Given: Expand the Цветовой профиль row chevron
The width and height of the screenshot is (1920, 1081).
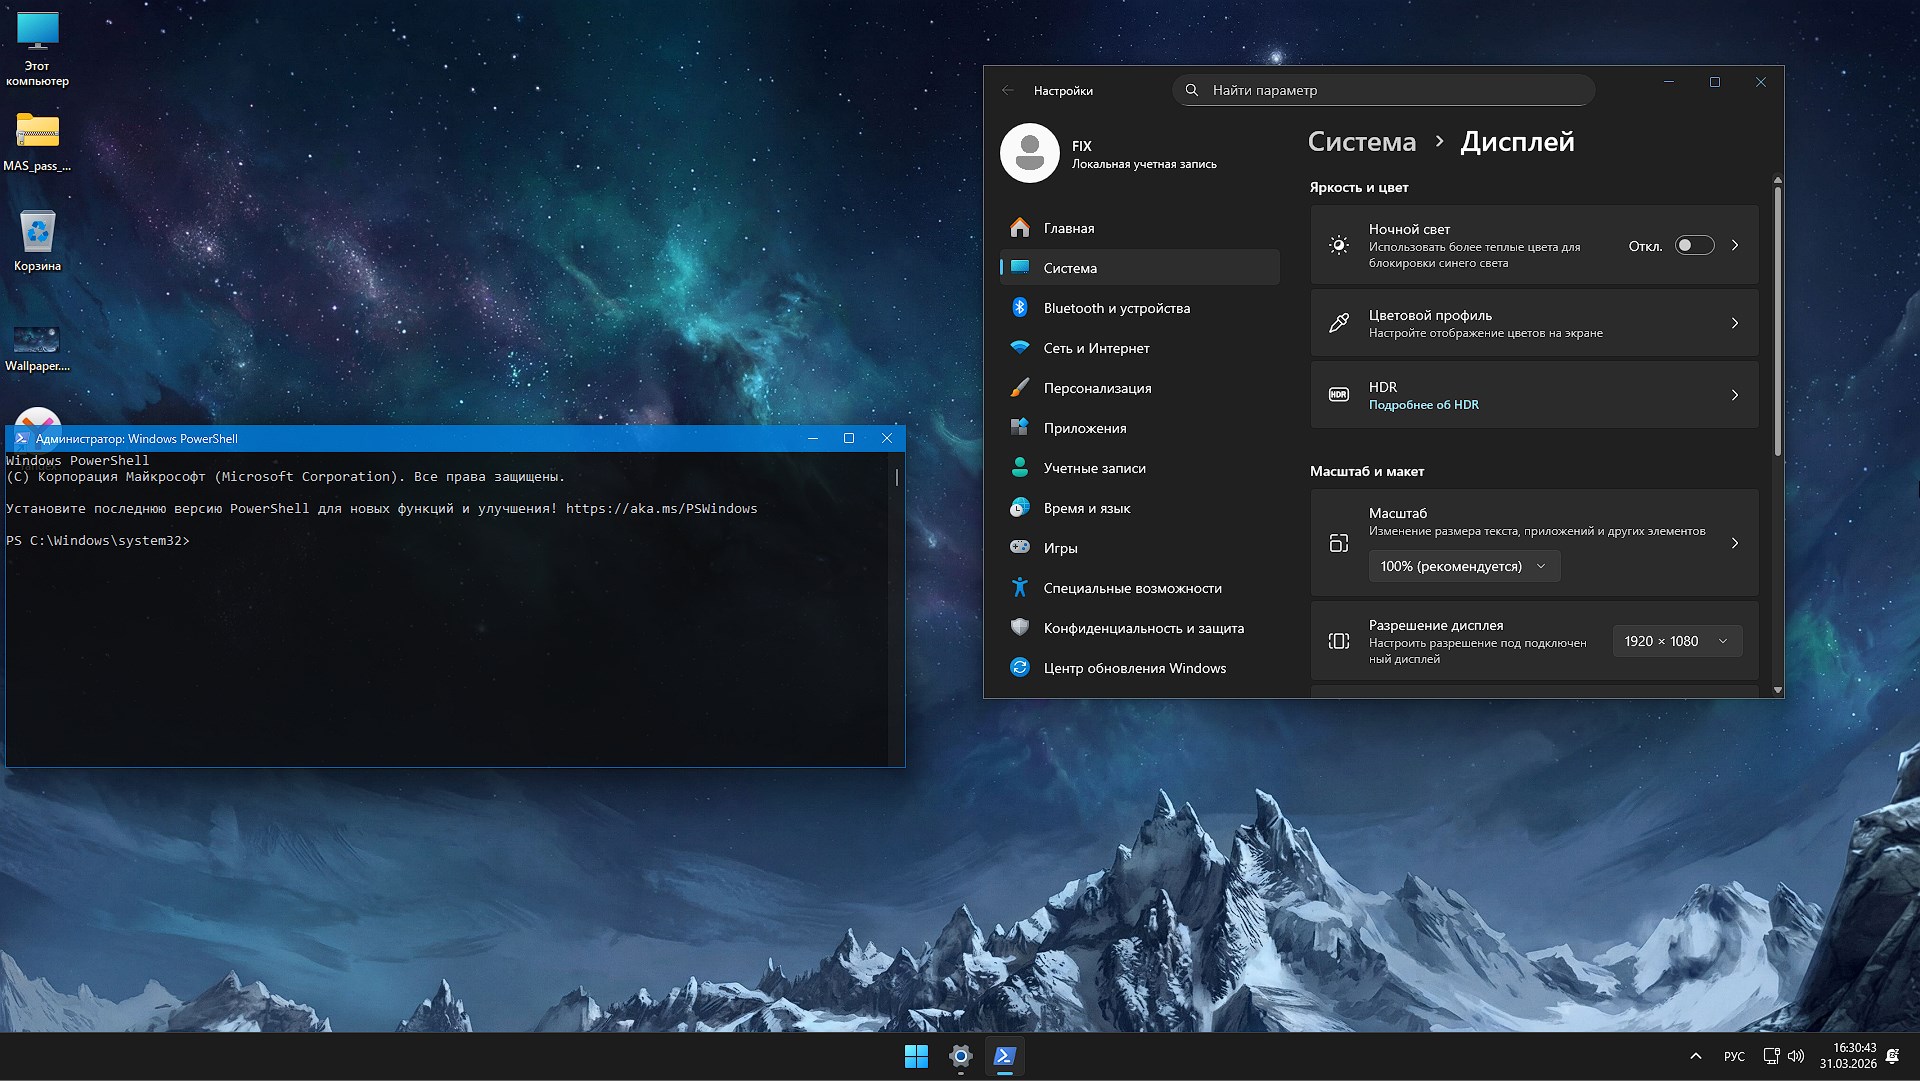Looking at the screenshot, I should click(1734, 323).
